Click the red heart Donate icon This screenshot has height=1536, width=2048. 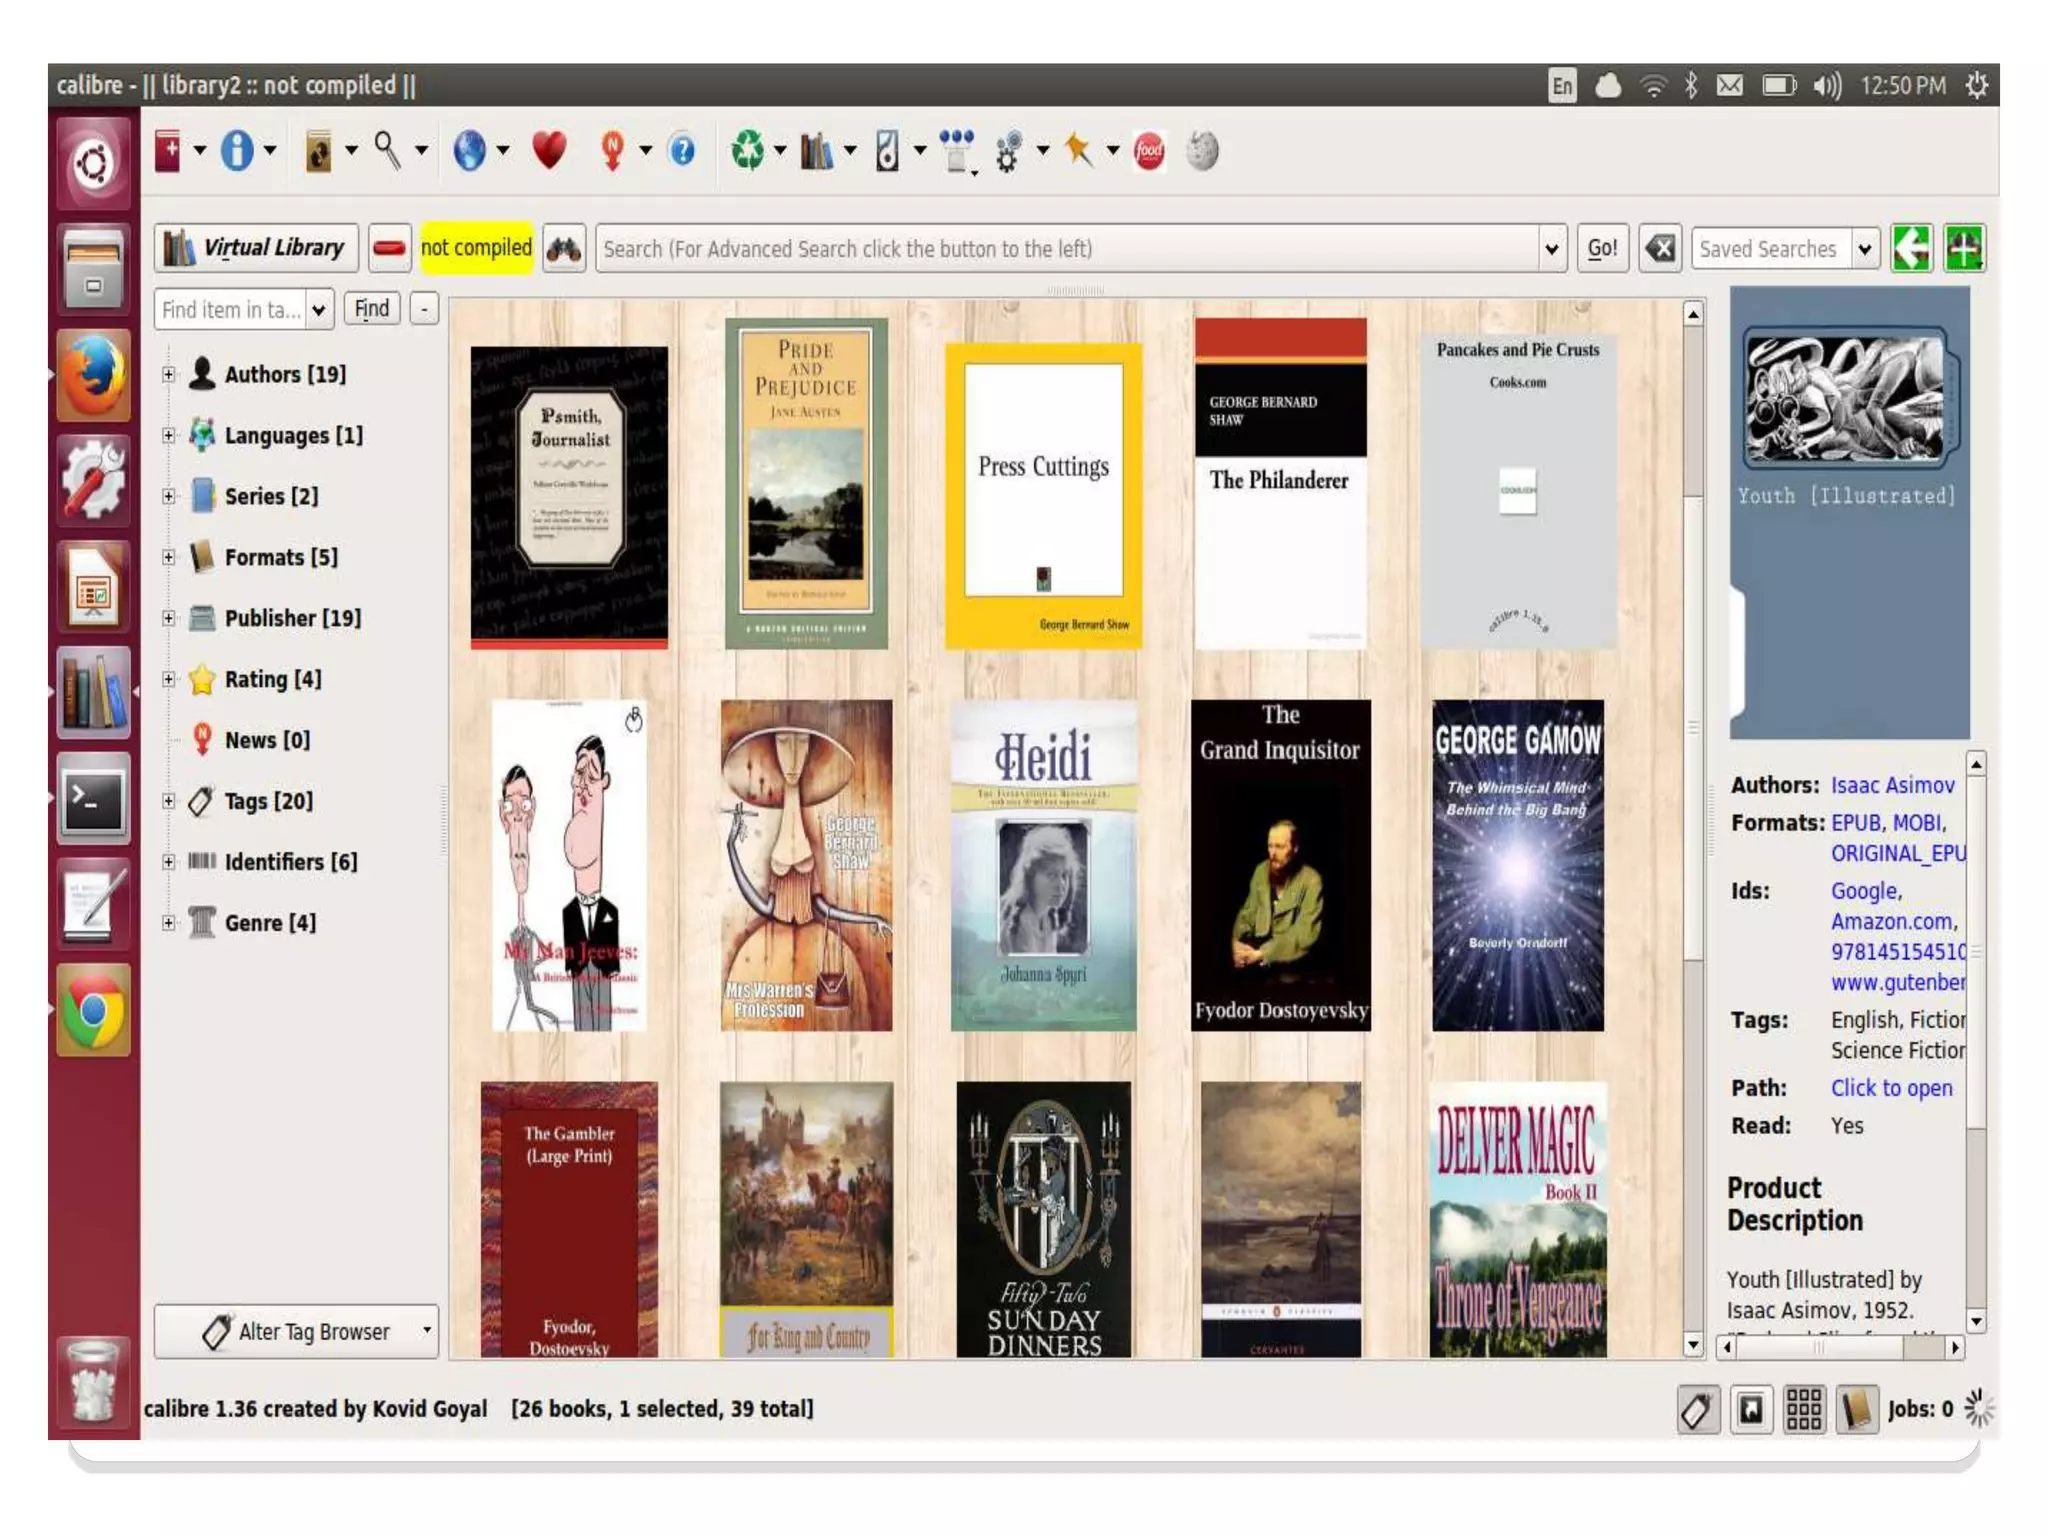click(549, 151)
